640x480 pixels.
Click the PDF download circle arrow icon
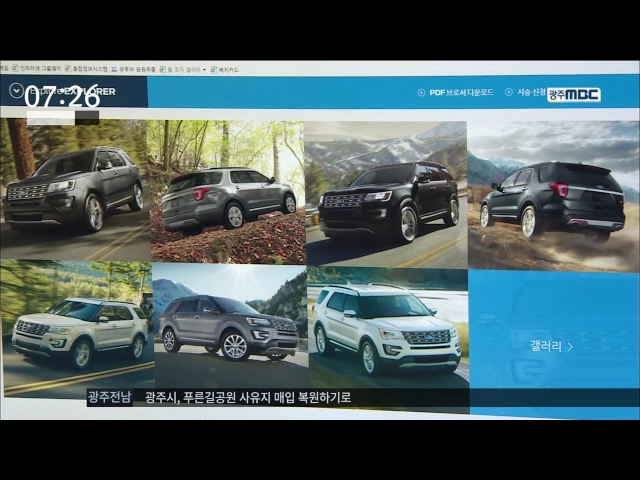[421, 93]
